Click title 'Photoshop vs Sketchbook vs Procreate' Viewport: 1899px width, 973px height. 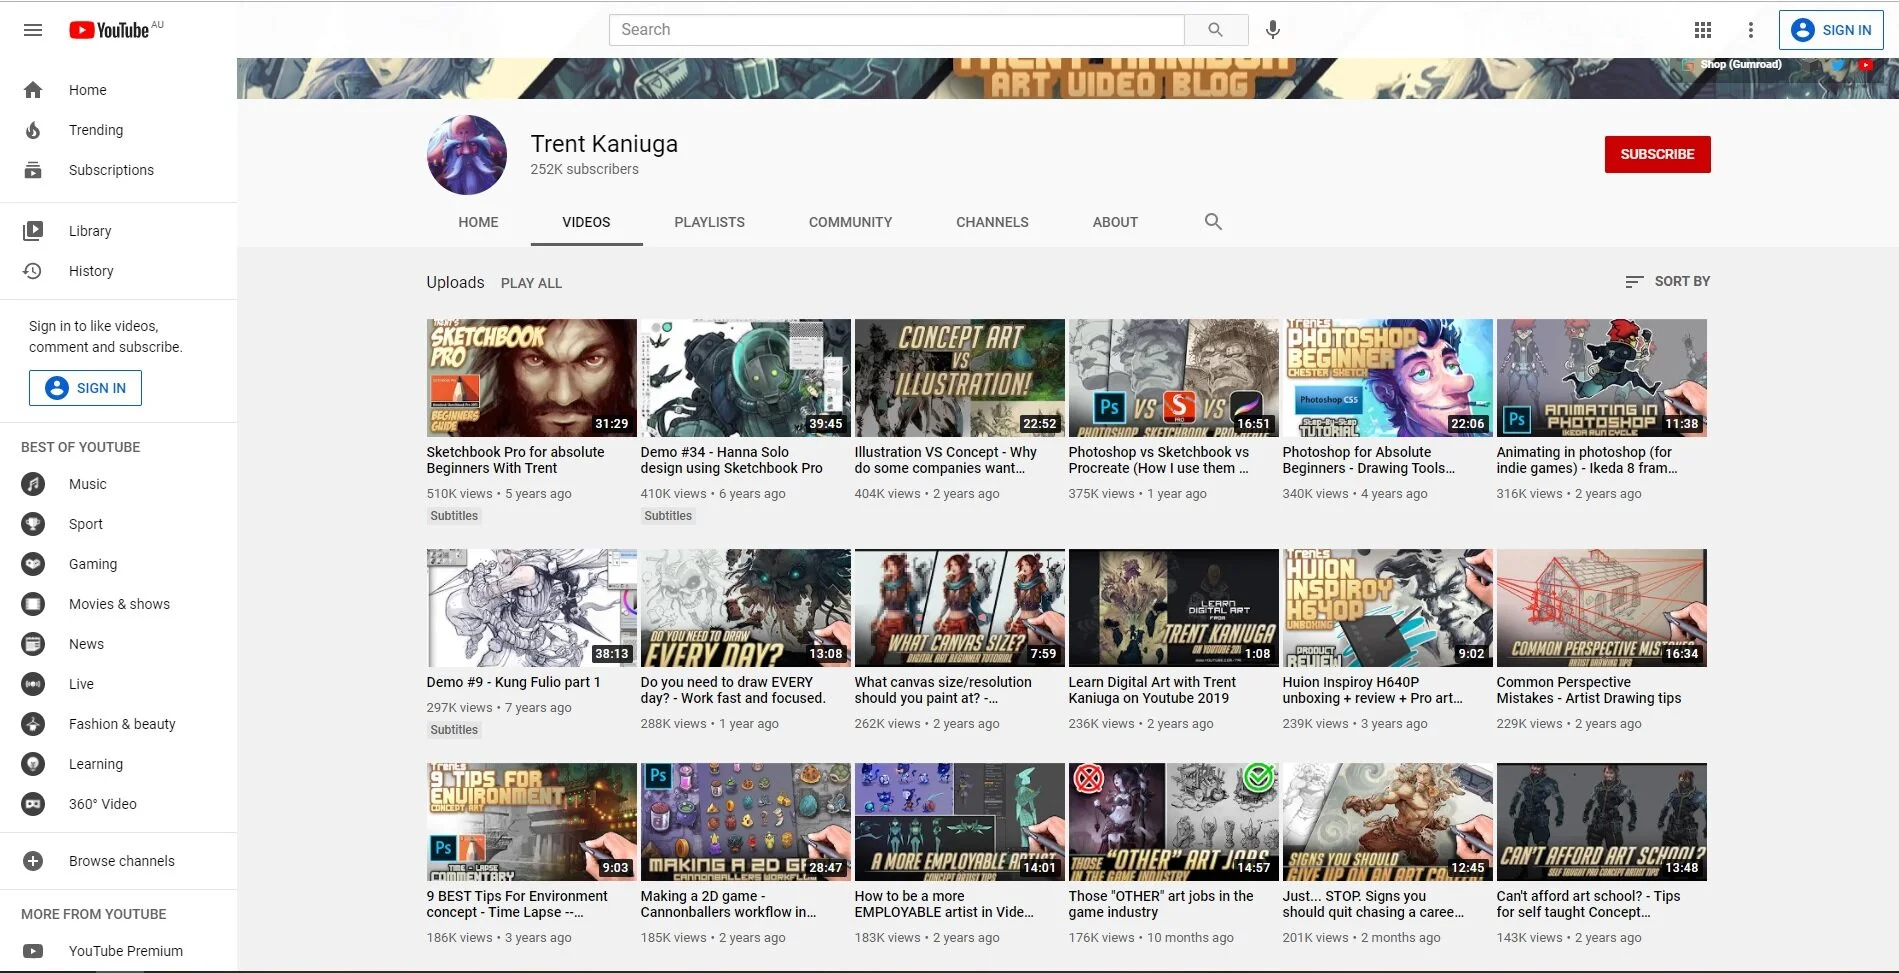pyautogui.click(x=1158, y=460)
